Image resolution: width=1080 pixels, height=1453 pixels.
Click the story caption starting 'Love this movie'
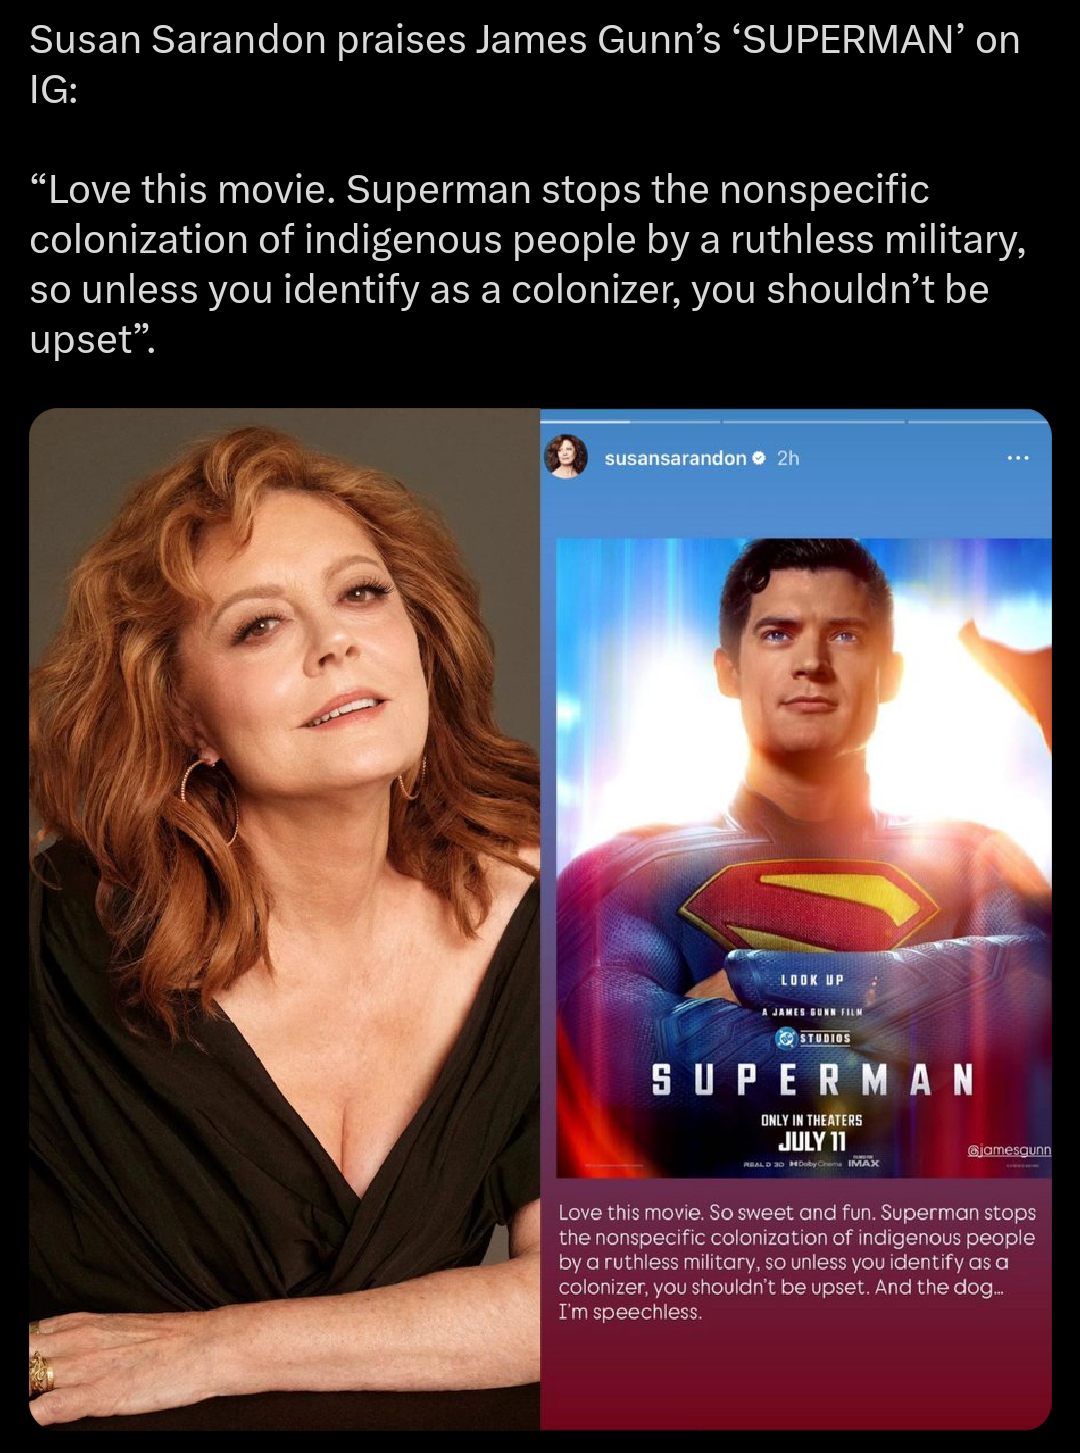click(x=797, y=1262)
